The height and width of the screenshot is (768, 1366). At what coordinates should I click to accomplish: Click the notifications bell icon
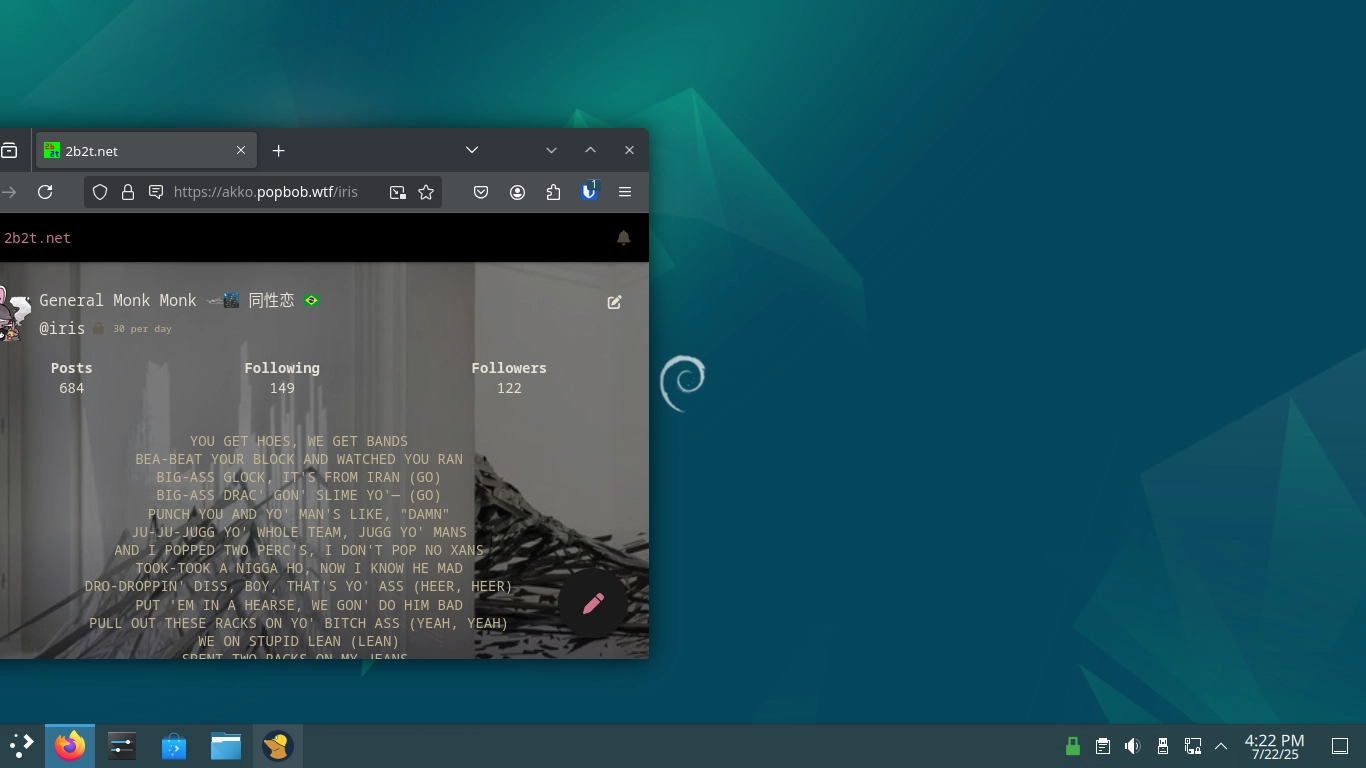pos(623,238)
